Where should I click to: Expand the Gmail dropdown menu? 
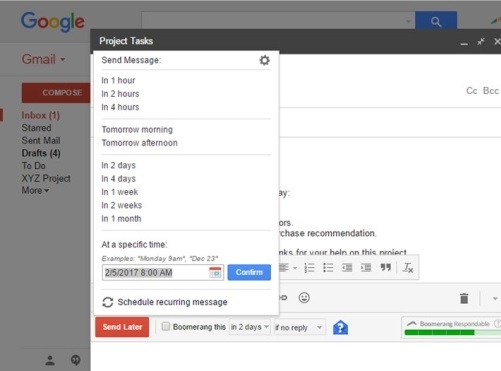pos(63,60)
